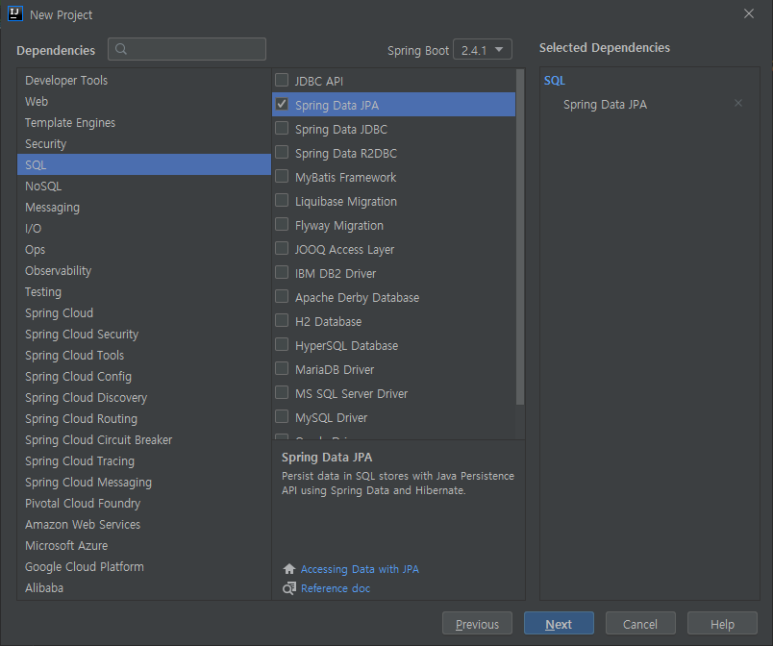The image size is (773, 646).
Task: Enable the MySQL Driver checkbox
Action: tap(281, 417)
